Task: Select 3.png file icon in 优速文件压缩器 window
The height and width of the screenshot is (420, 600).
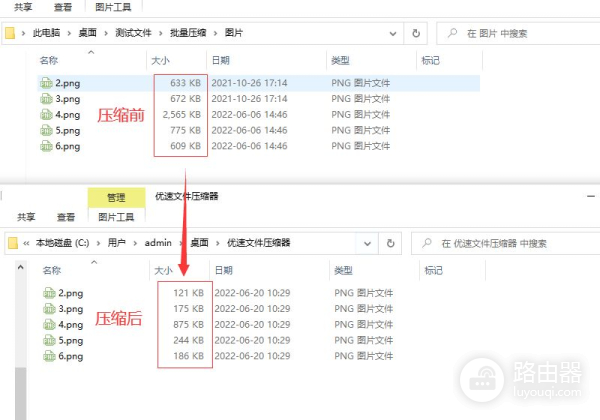Action: 49,309
